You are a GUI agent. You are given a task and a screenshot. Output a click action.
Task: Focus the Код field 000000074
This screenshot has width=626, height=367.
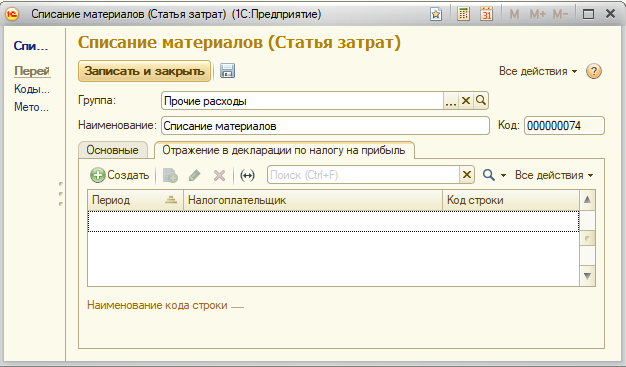tap(564, 126)
